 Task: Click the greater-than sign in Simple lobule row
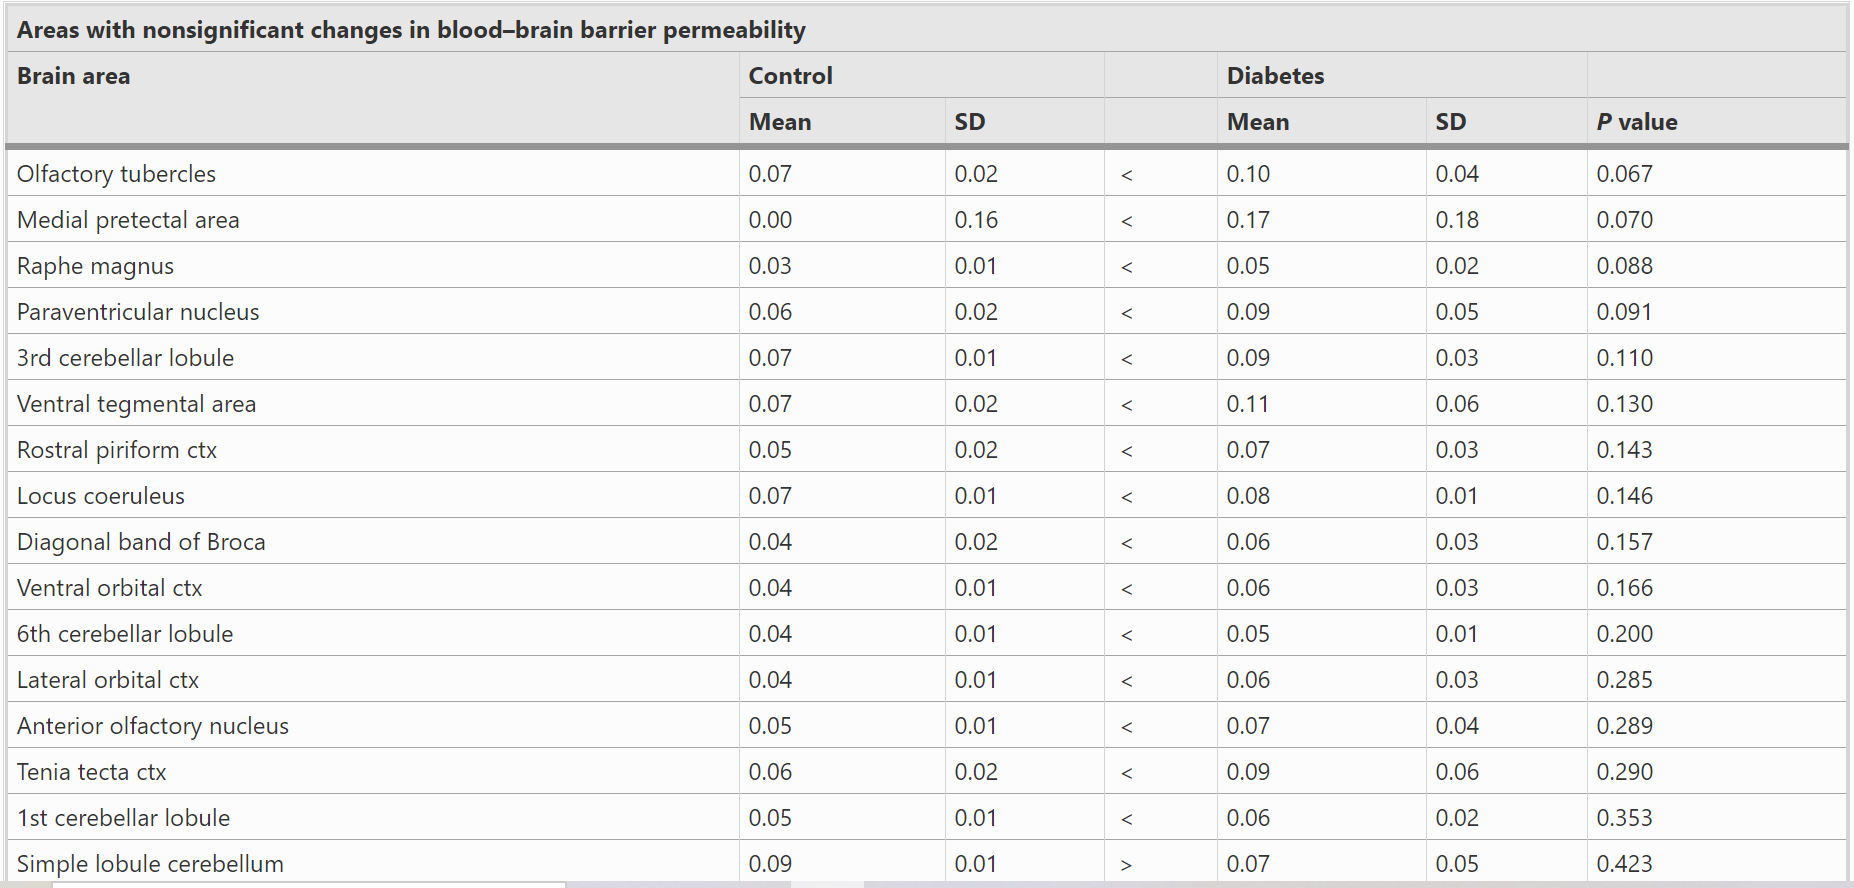[x=1127, y=865]
